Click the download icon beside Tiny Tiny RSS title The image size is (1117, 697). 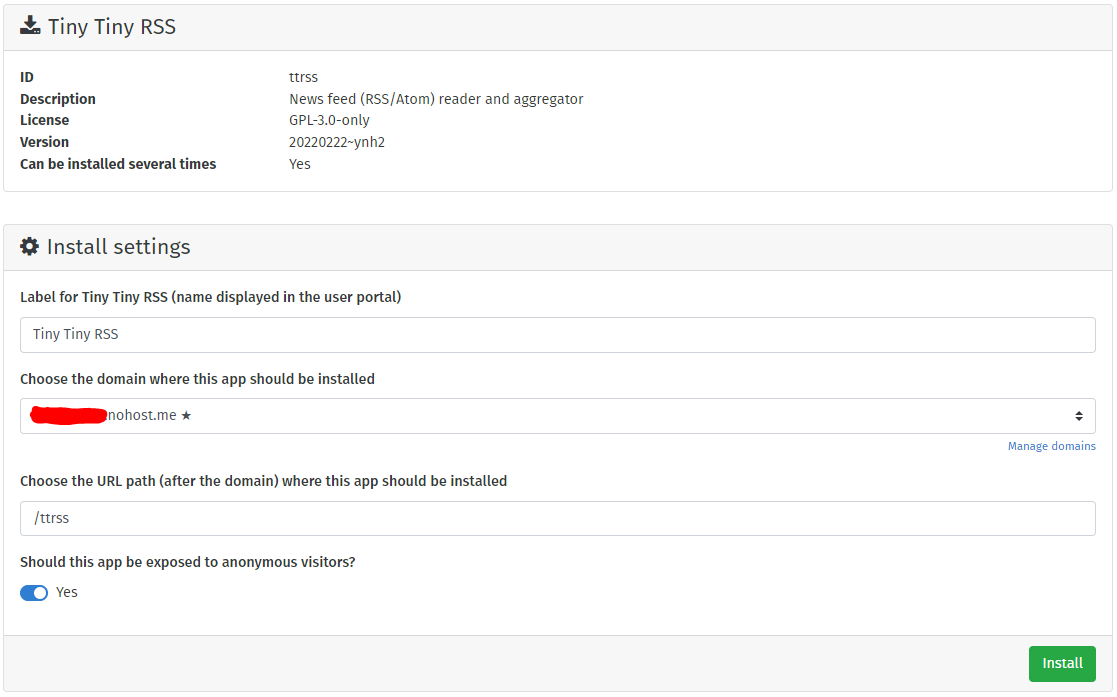[30, 26]
